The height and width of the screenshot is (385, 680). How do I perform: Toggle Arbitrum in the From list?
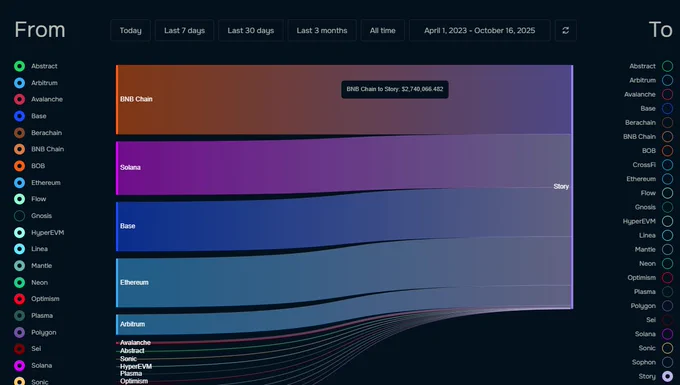point(36,83)
